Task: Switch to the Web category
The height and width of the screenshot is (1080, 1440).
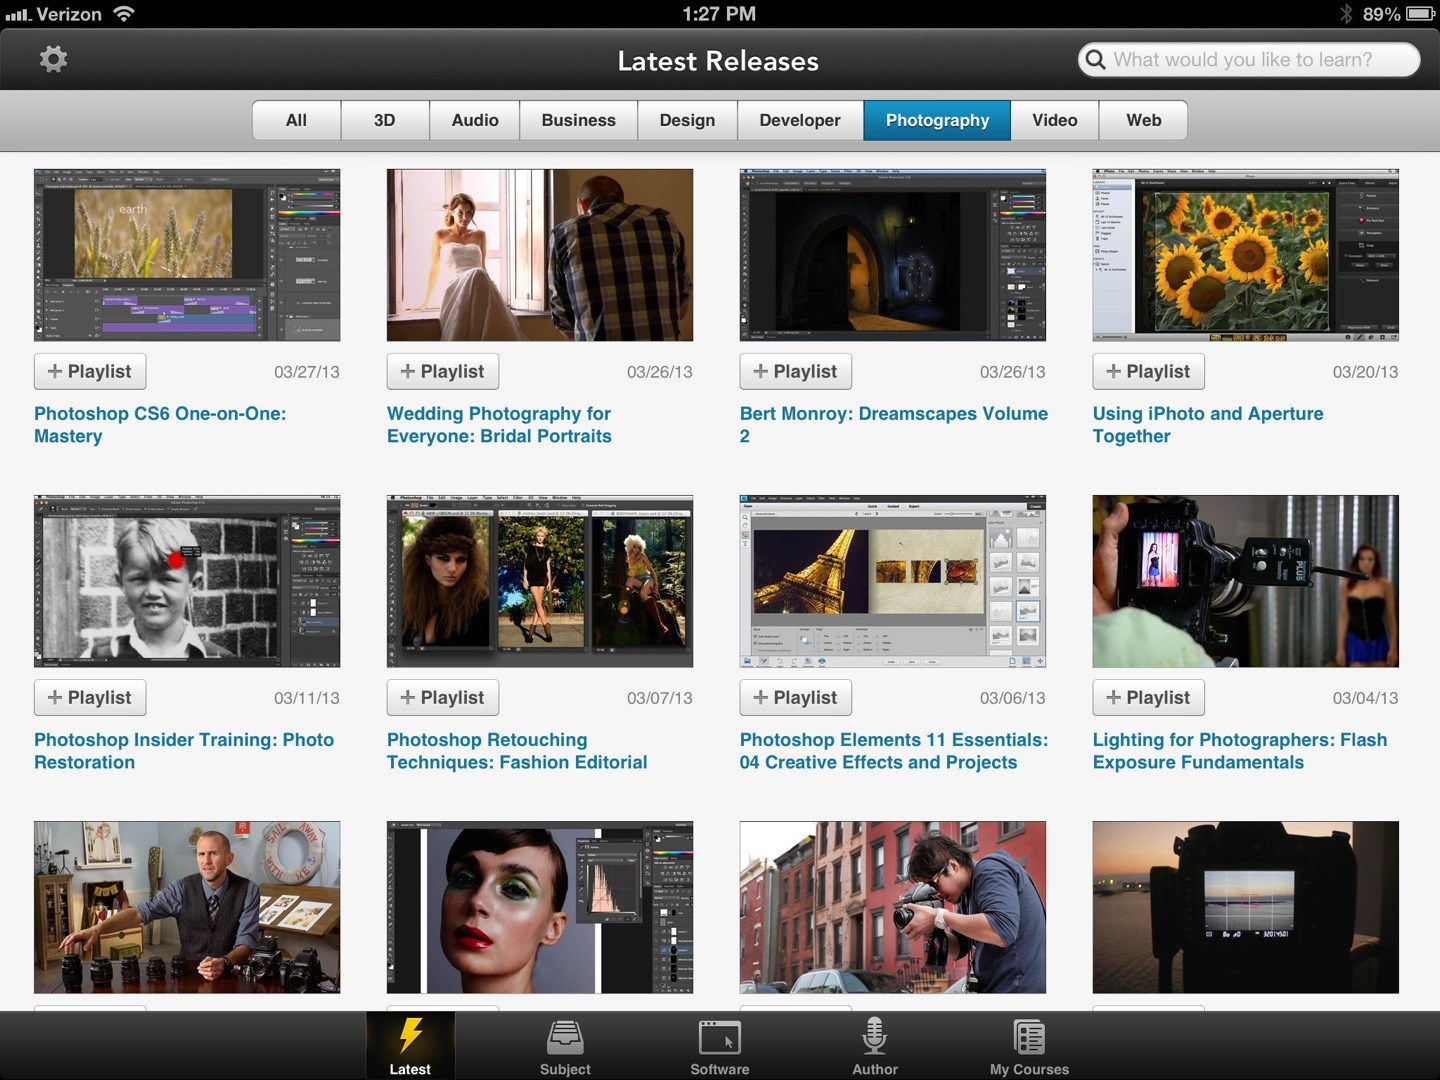Action: [x=1144, y=120]
